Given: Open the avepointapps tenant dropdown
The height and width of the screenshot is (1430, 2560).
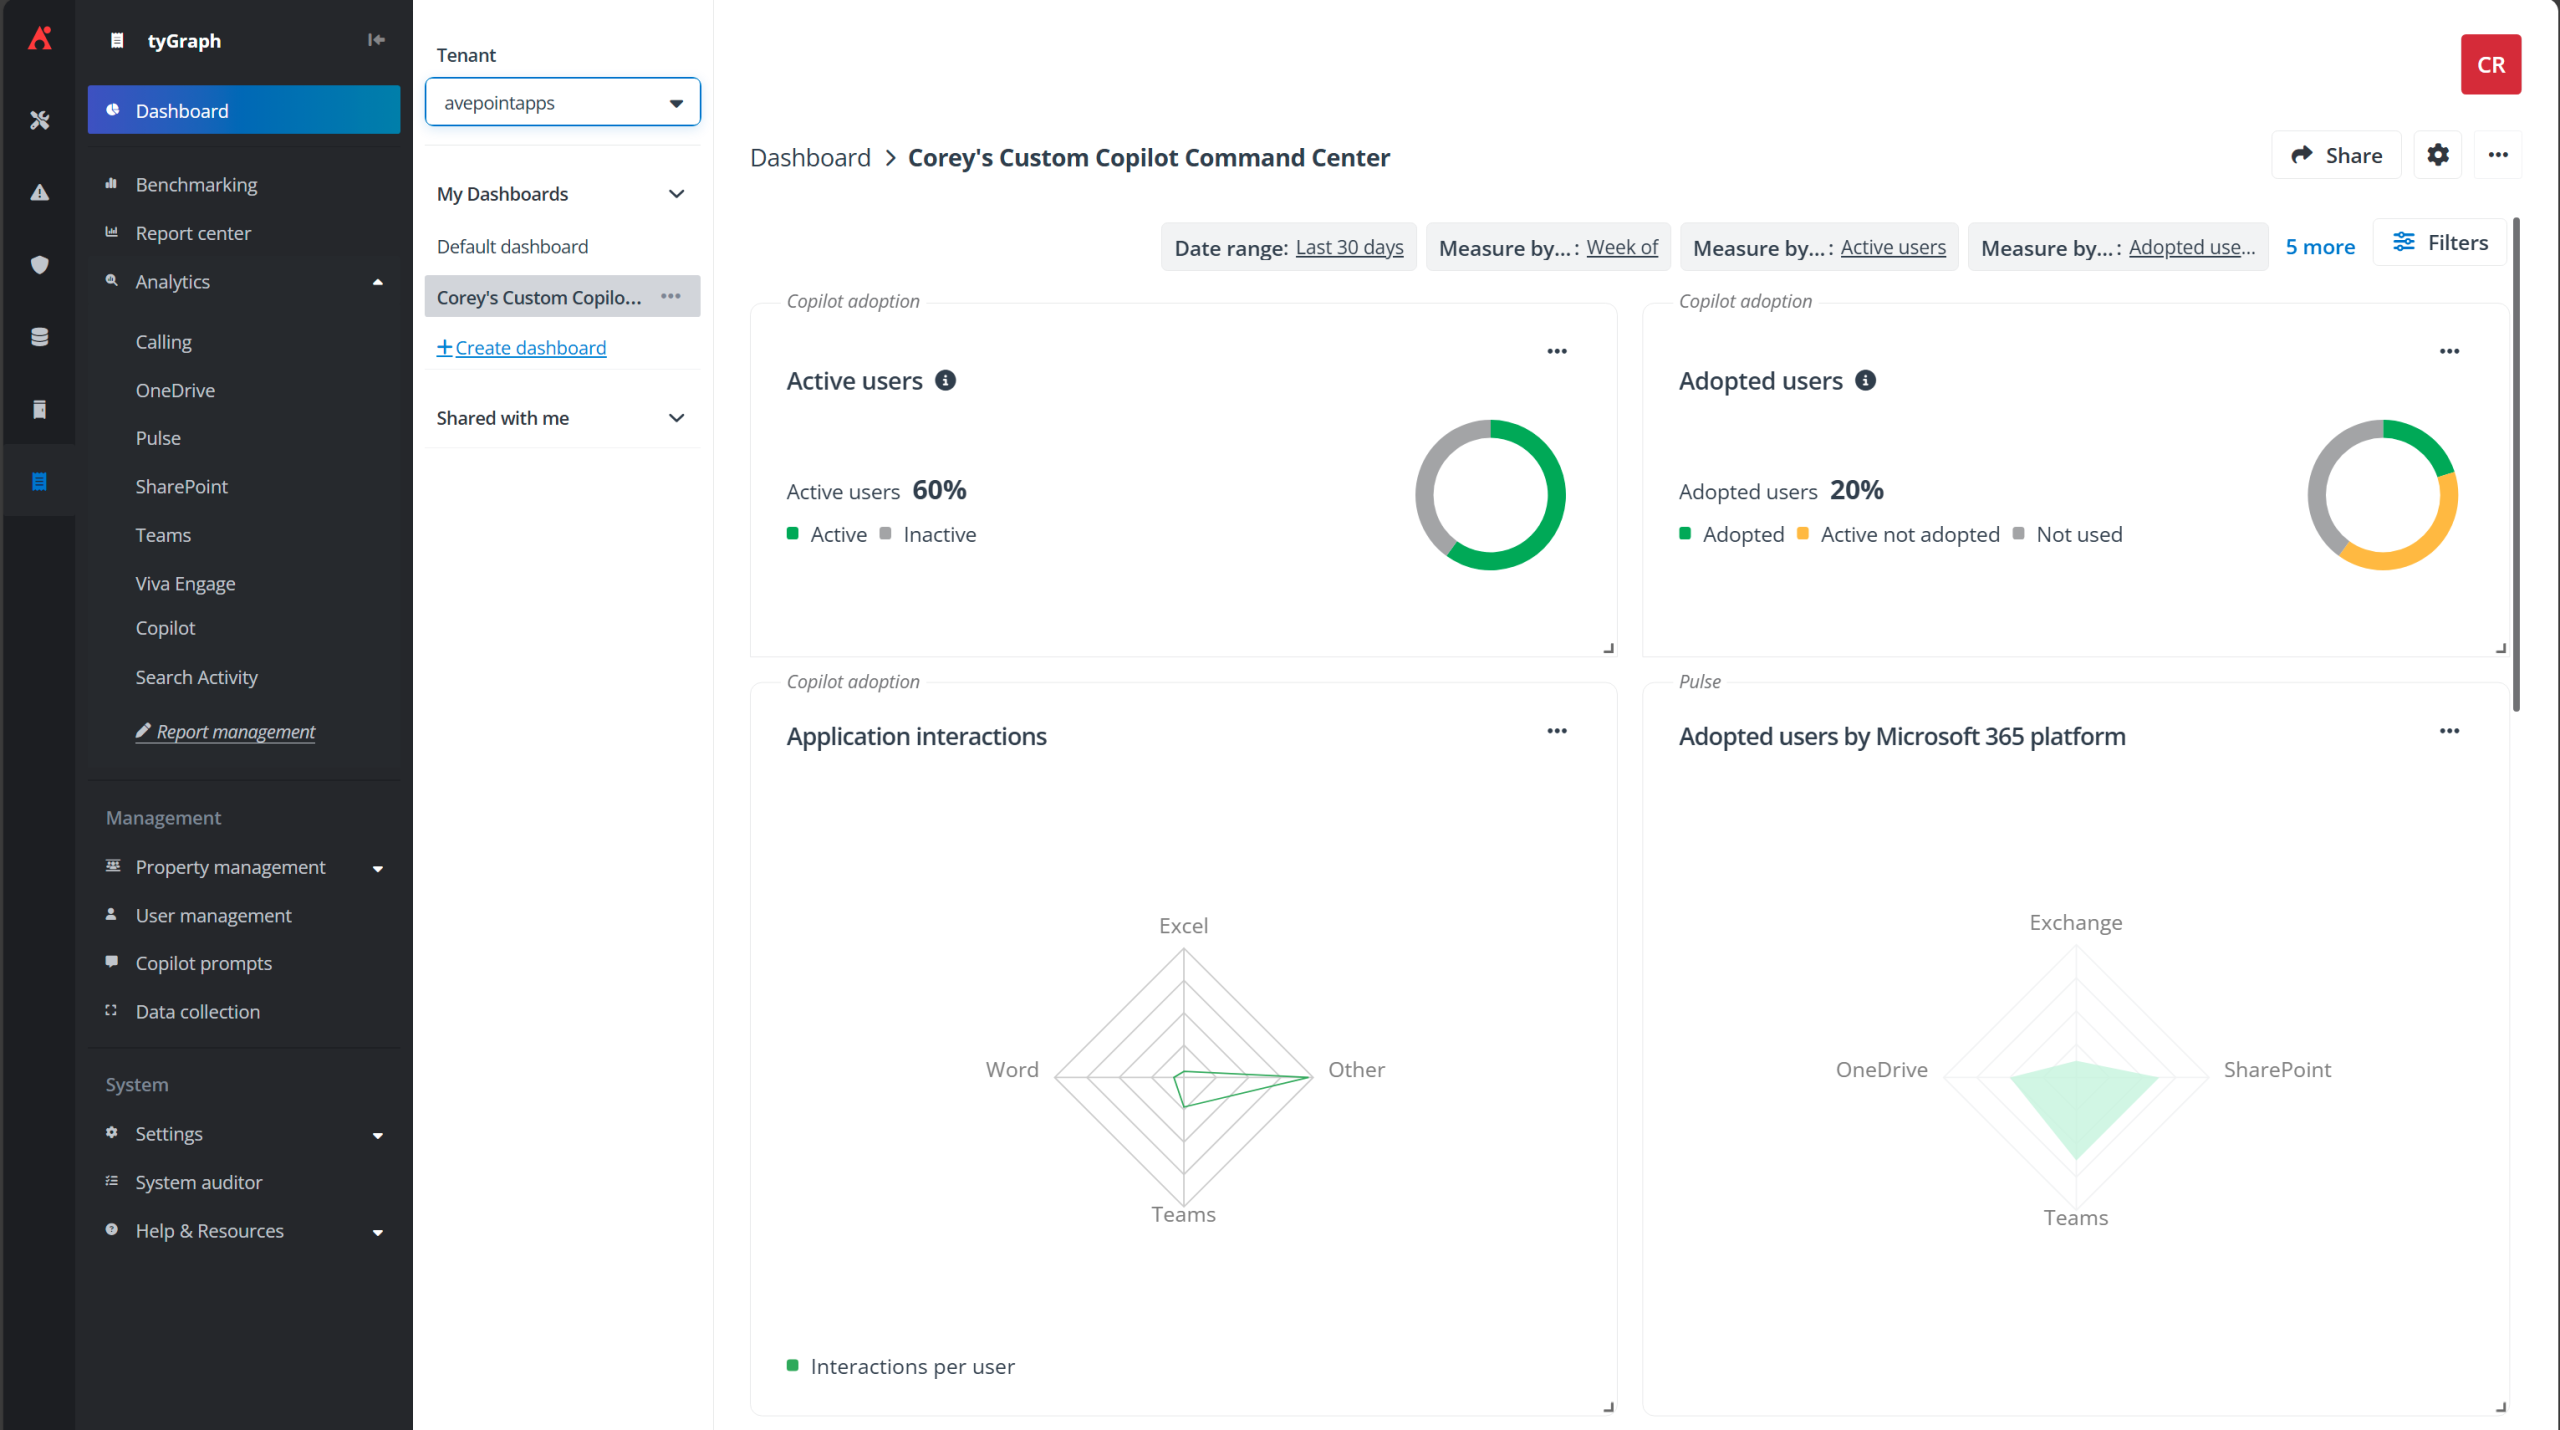Looking at the screenshot, I should pos(562,103).
